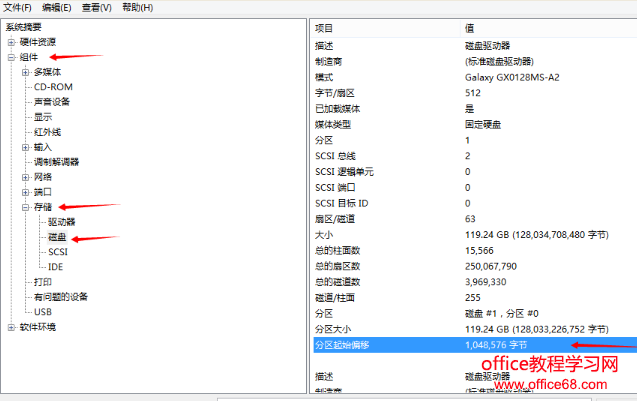Select the SCSI tree item under 存储

(x=58, y=252)
